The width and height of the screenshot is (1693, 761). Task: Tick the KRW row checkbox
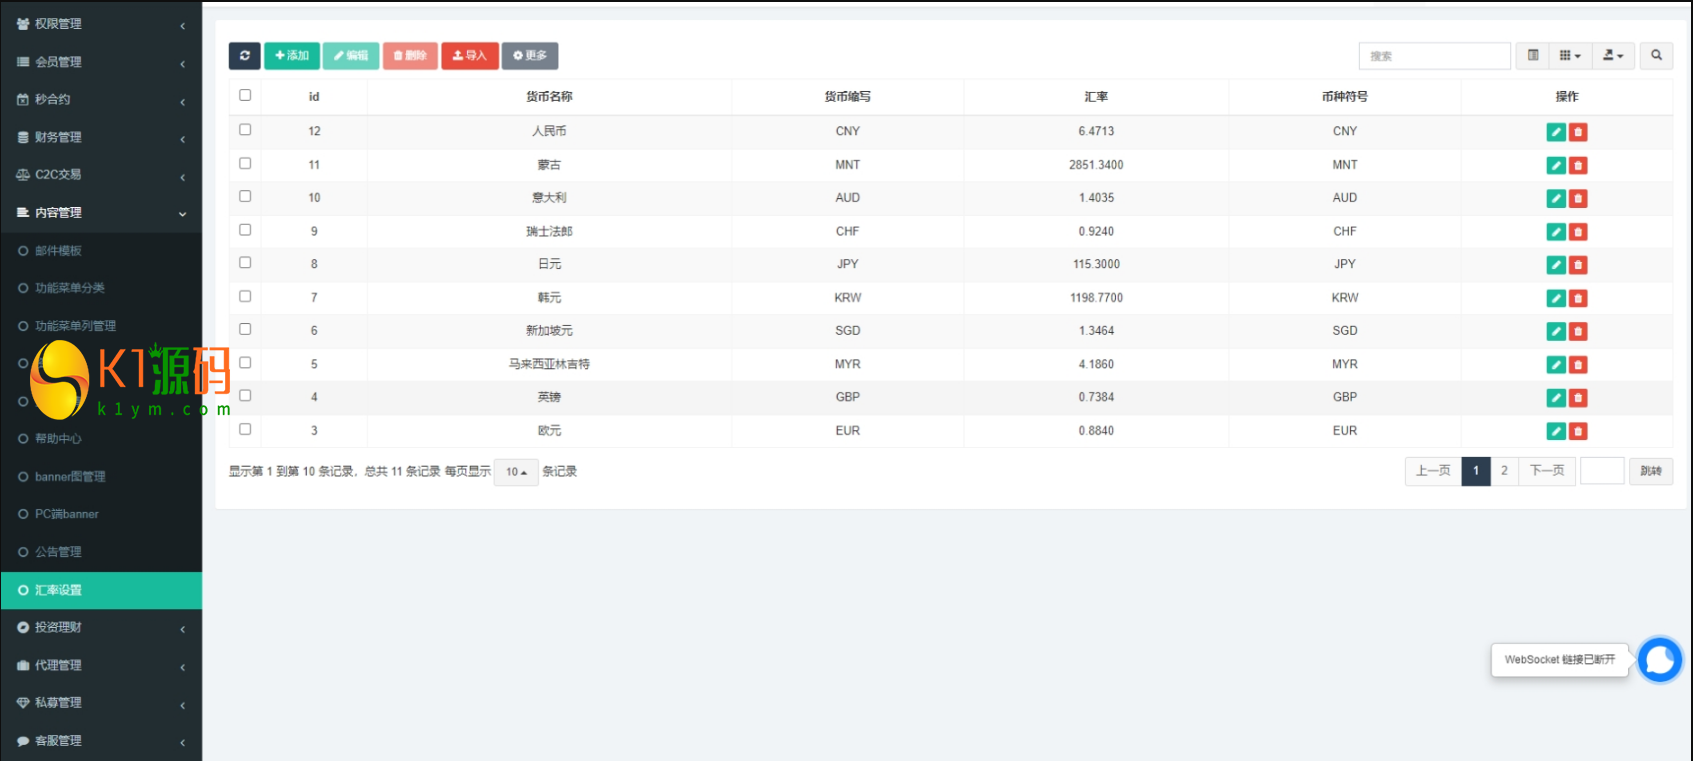tap(245, 297)
